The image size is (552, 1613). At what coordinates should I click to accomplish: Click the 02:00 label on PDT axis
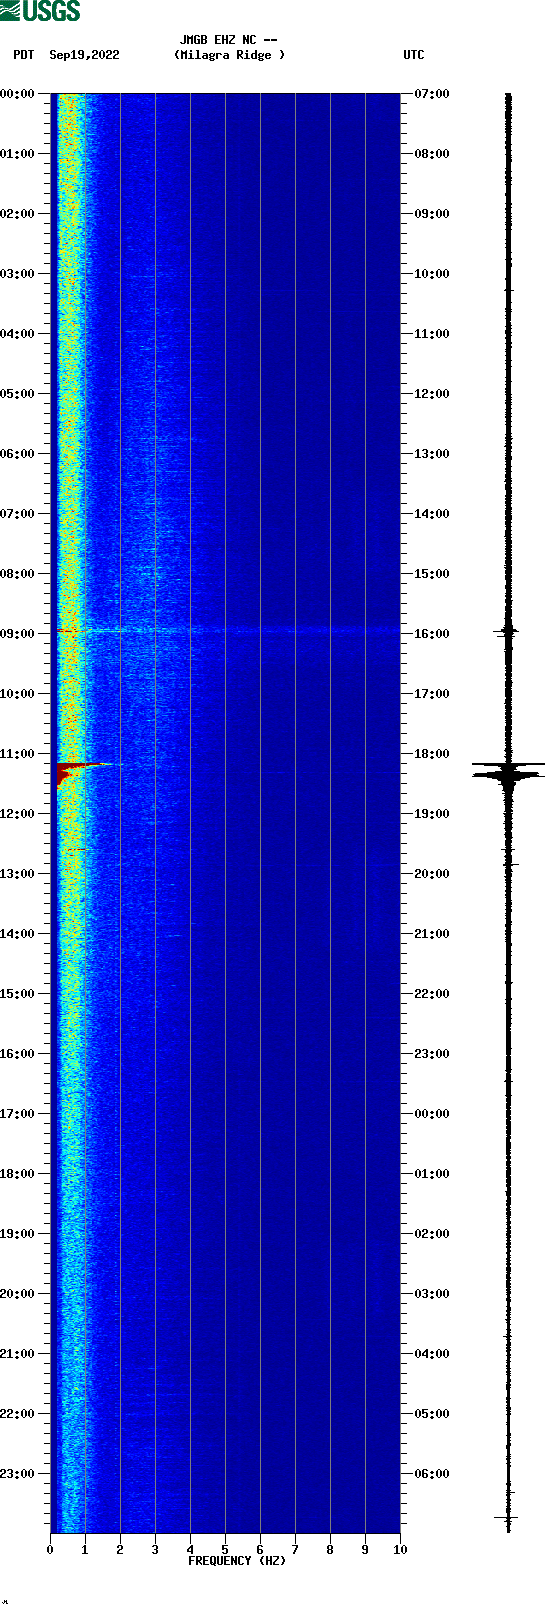(17, 214)
